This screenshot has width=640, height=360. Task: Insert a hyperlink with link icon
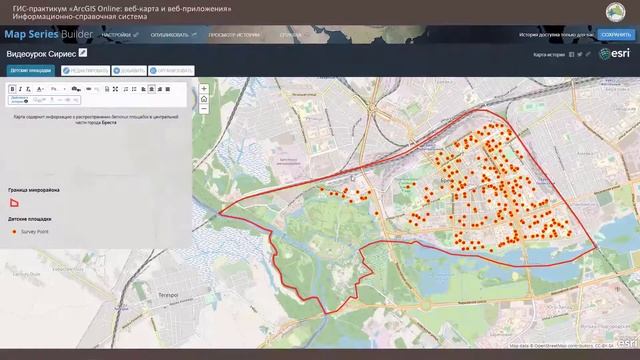(89, 89)
